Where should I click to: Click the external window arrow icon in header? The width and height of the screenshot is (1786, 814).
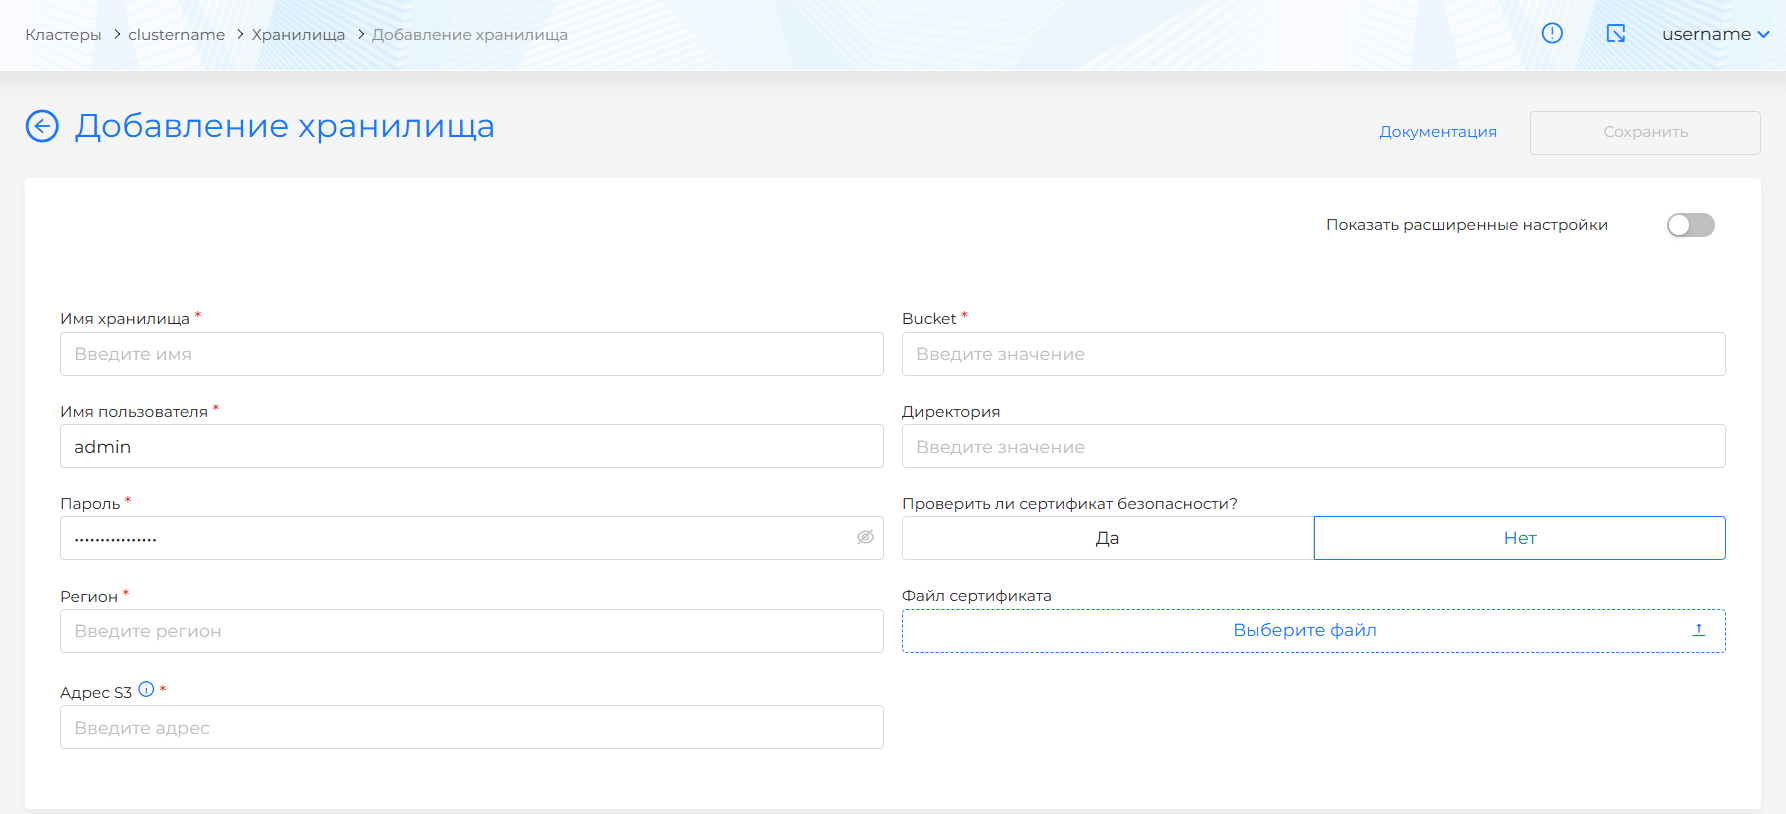1615,34
